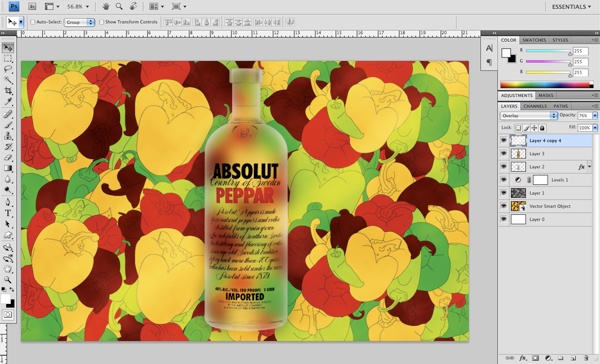Open the Character panel icon
600x364 pixels.
pyautogui.click(x=489, y=48)
